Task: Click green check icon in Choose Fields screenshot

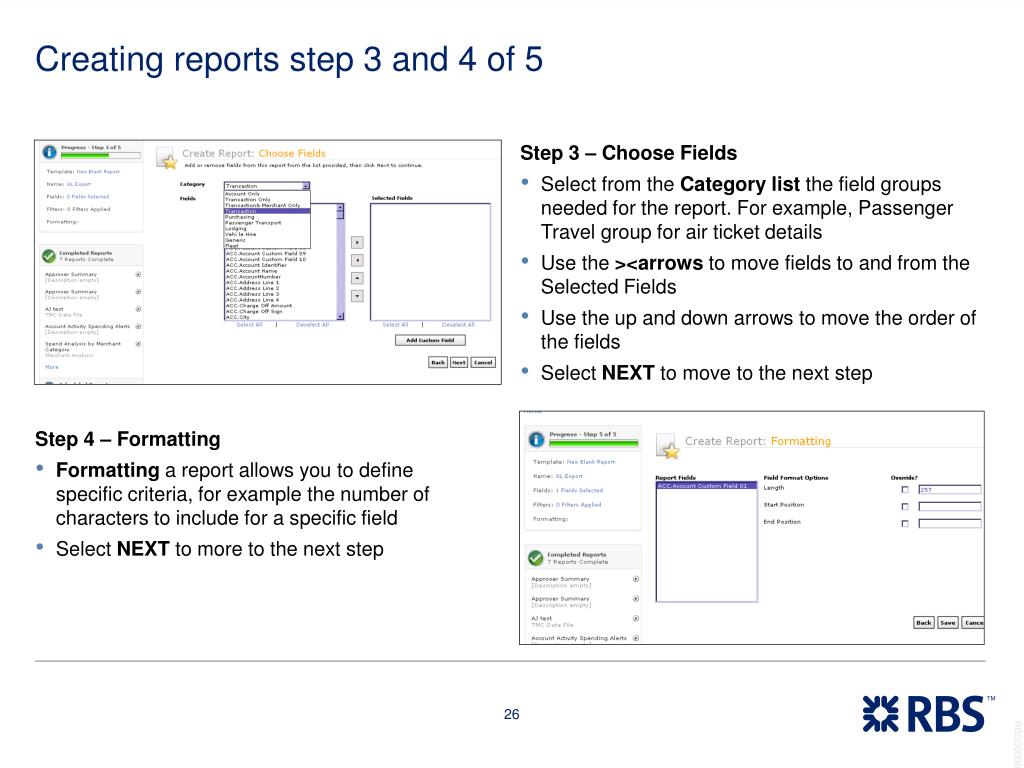Action: point(49,256)
